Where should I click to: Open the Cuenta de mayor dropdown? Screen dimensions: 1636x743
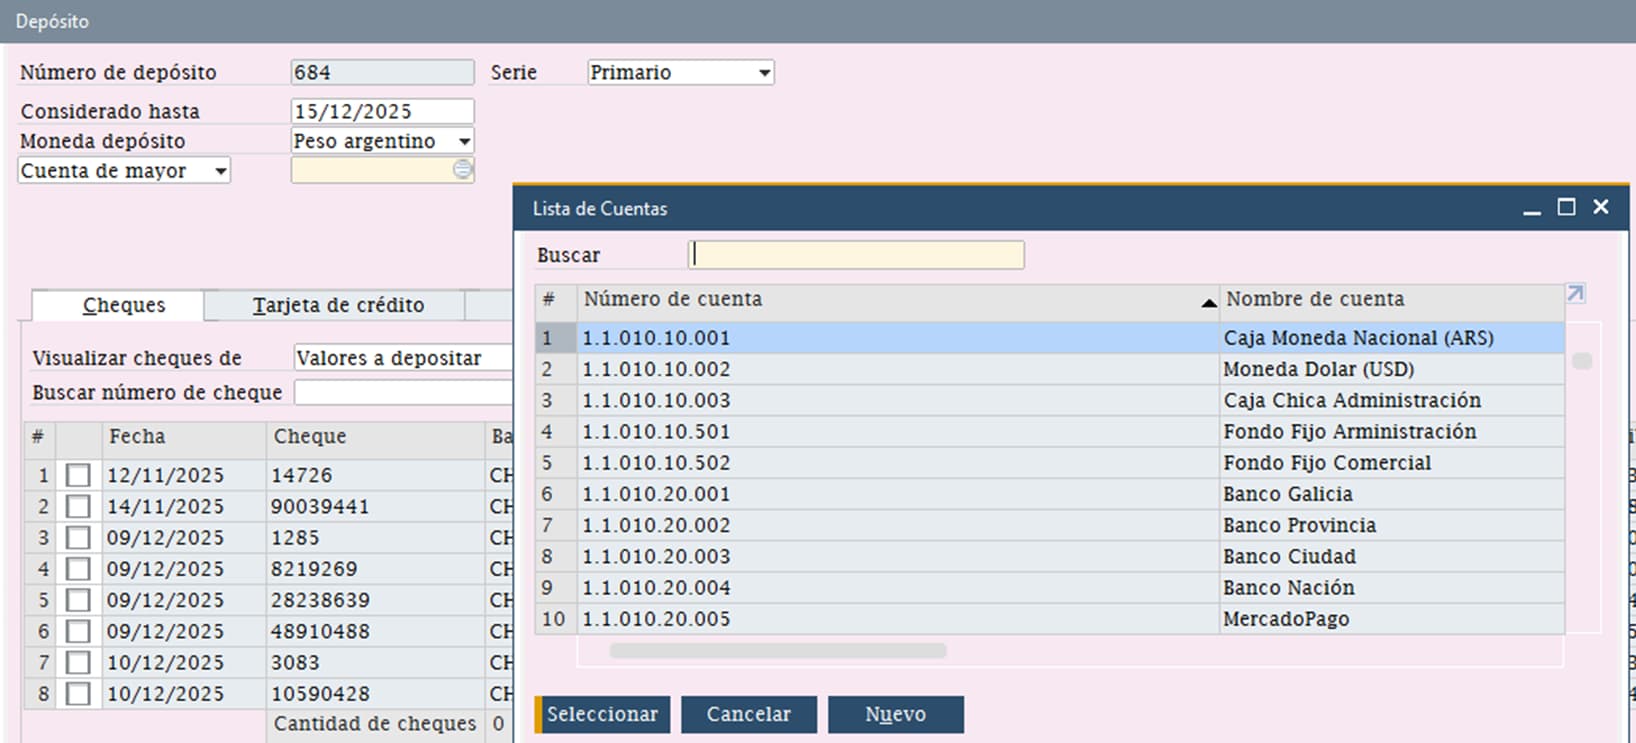pos(221,171)
